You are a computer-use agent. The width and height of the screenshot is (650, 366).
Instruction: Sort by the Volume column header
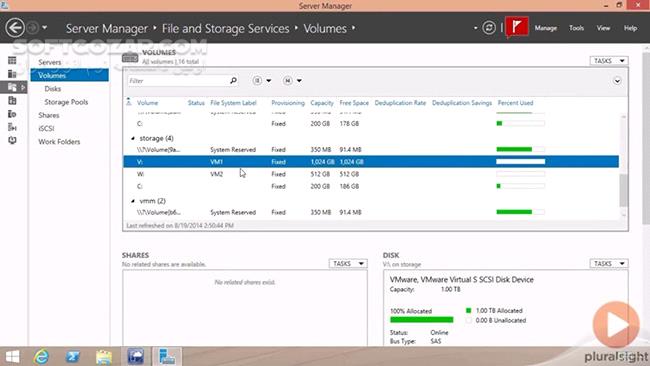[x=147, y=103]
